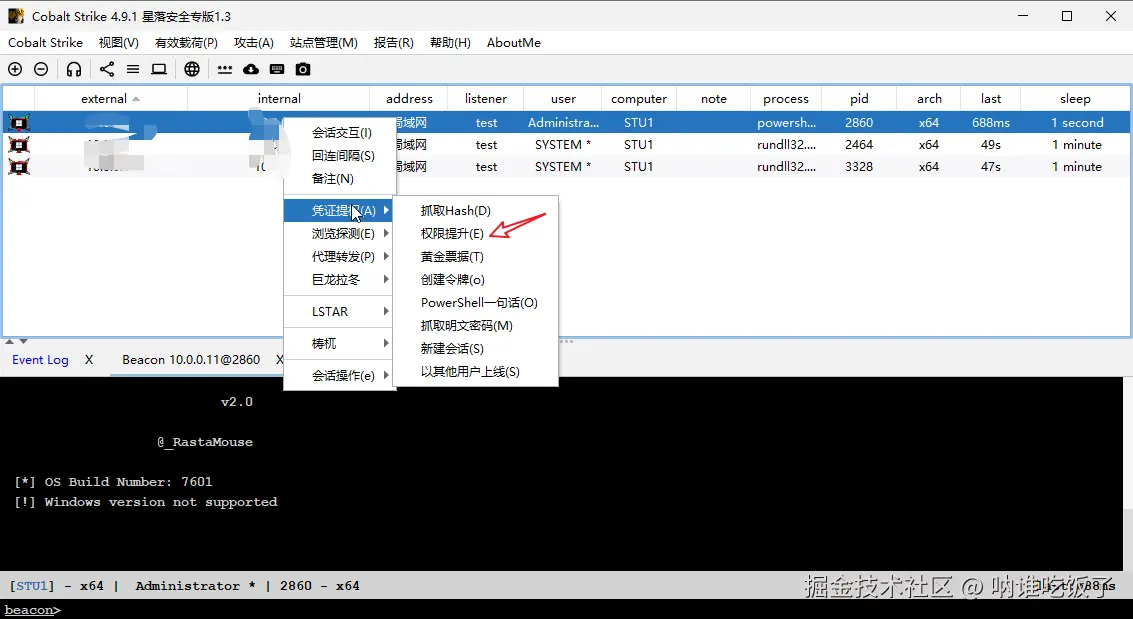
Task: Open the 帮助(H) menu
Action: pyautogui.click(x=450, y=43)
